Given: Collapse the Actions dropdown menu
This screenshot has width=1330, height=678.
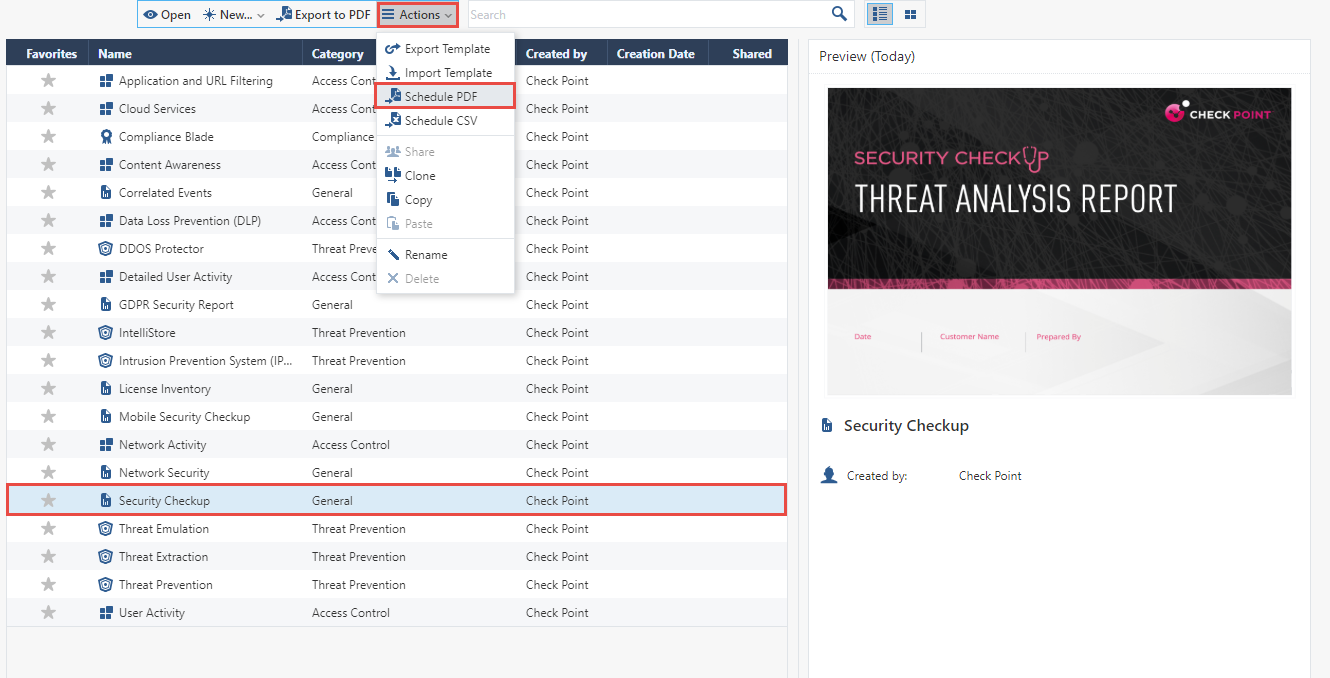Looking at the screenshot, I should click(418, 14).
